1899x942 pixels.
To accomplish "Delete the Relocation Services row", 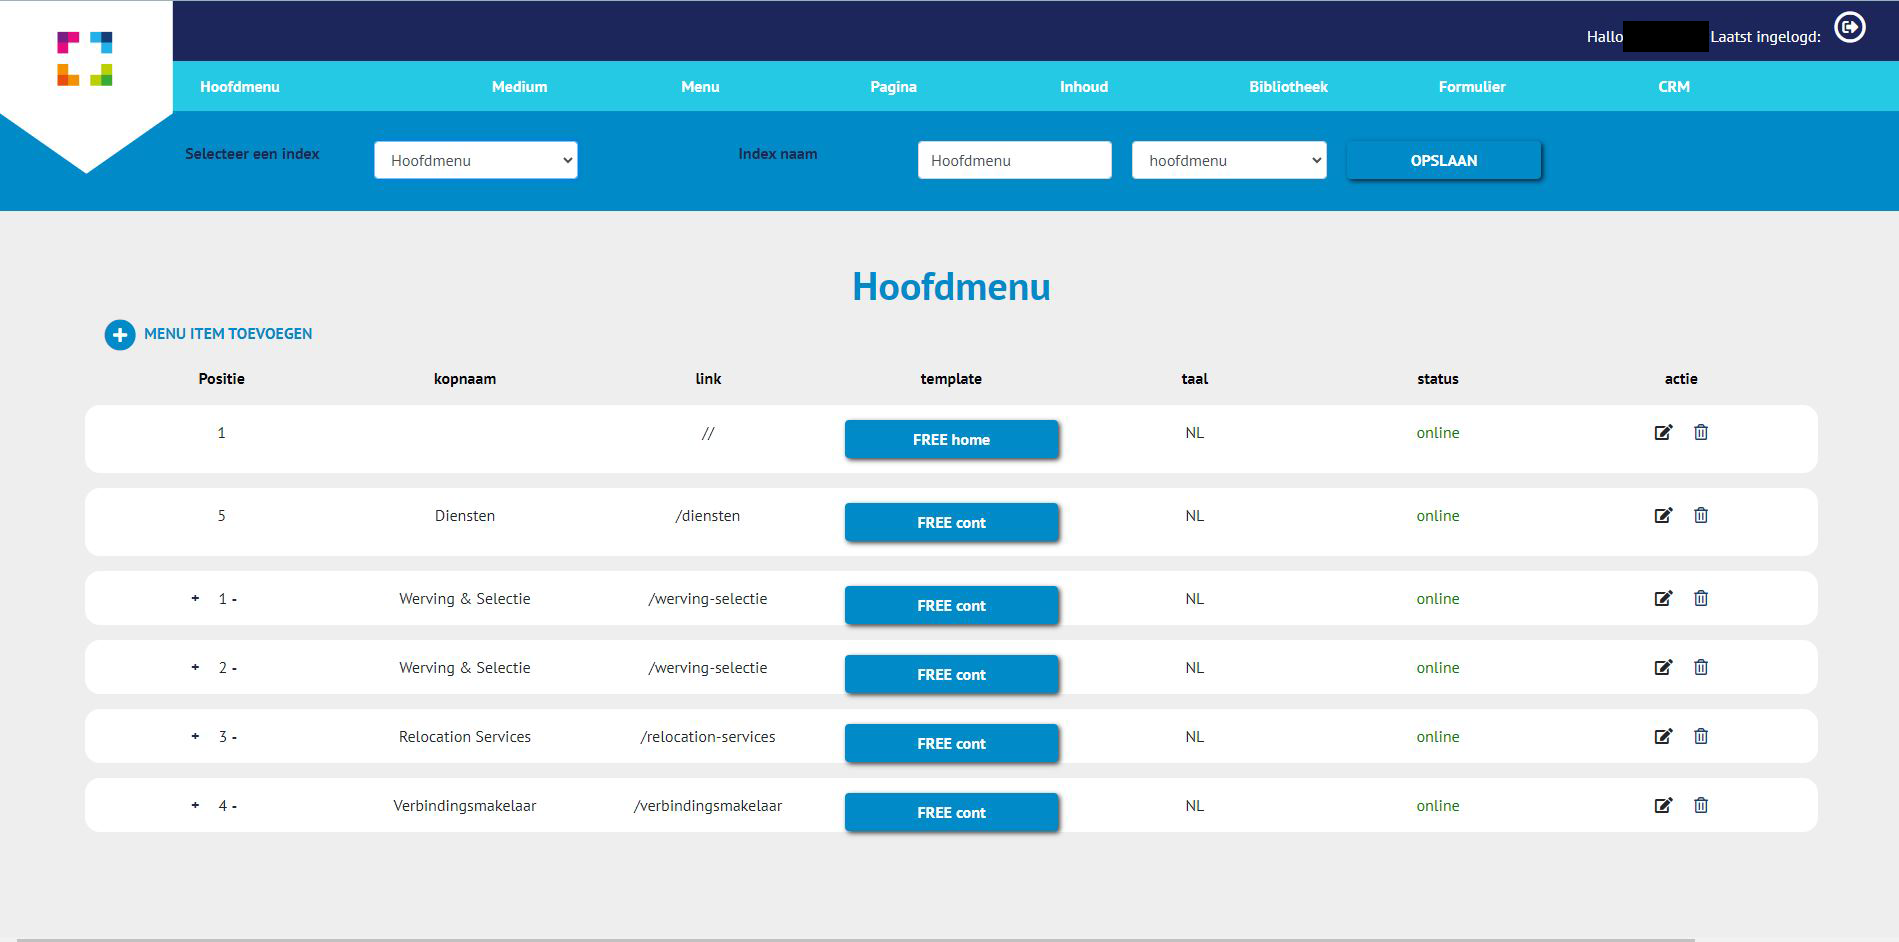I will click(1701, 736).
